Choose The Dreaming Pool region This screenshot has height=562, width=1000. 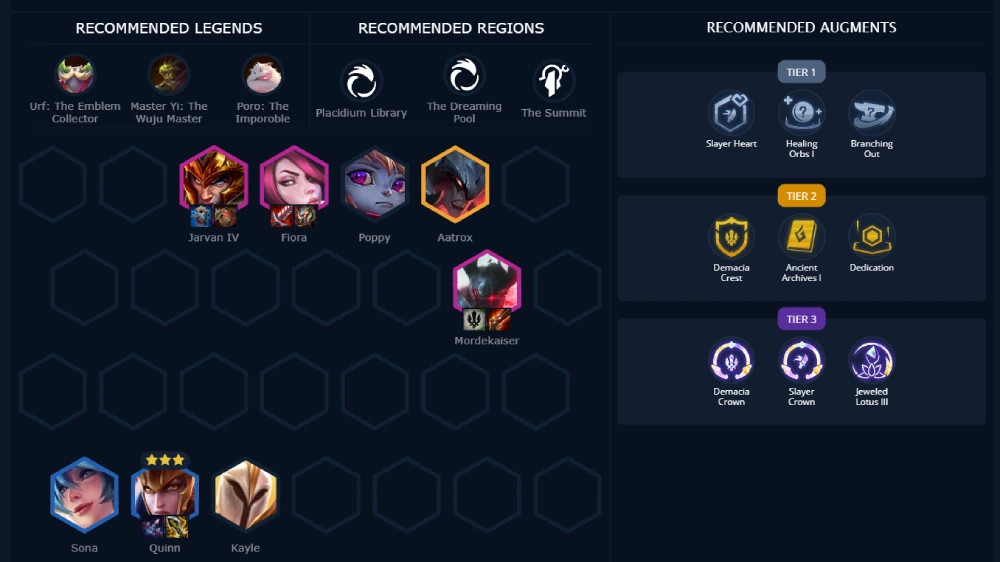point(464,77)
